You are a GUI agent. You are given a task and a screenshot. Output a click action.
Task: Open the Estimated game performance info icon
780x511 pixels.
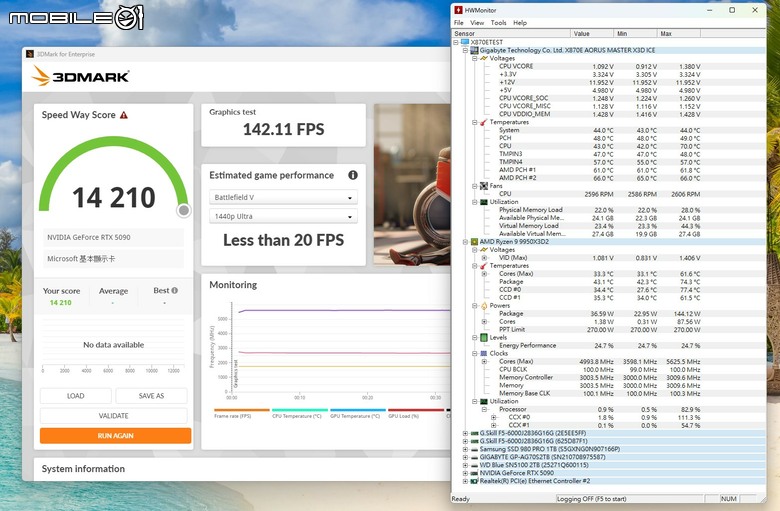point(353,175)
